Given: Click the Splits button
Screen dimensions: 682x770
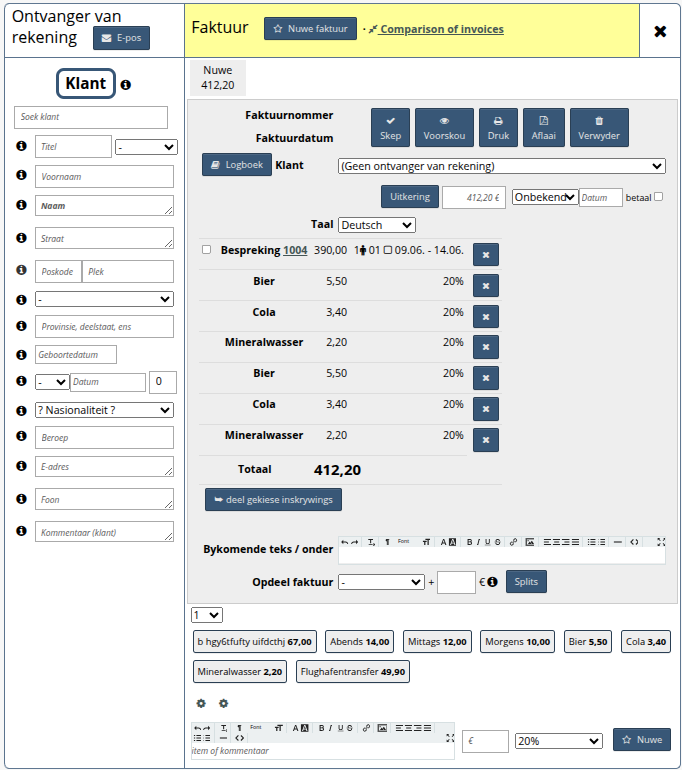Looking at the screenshot, I should (x=526, y=581).
